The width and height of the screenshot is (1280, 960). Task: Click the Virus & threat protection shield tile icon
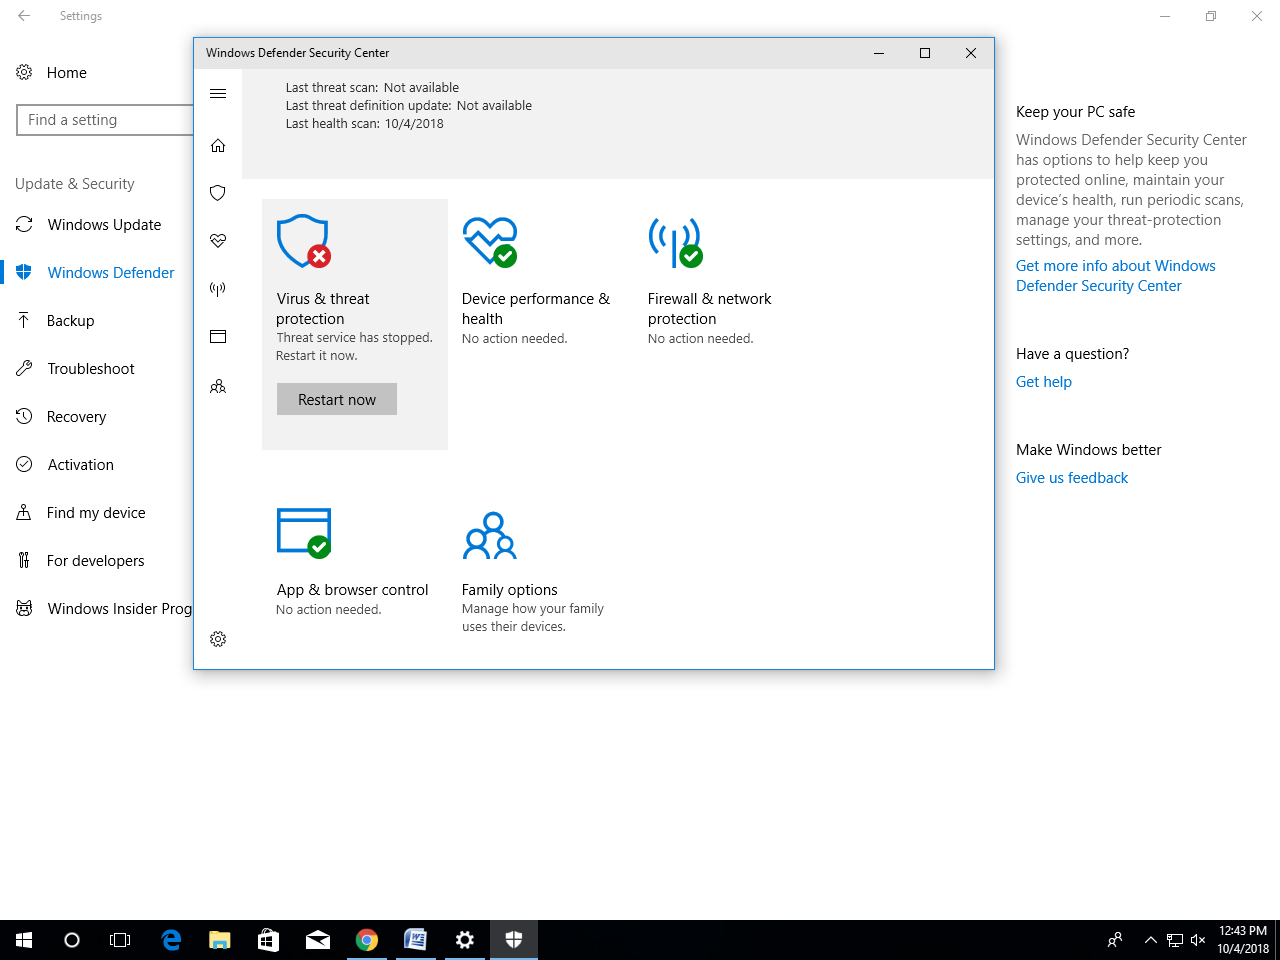[304, 241]
